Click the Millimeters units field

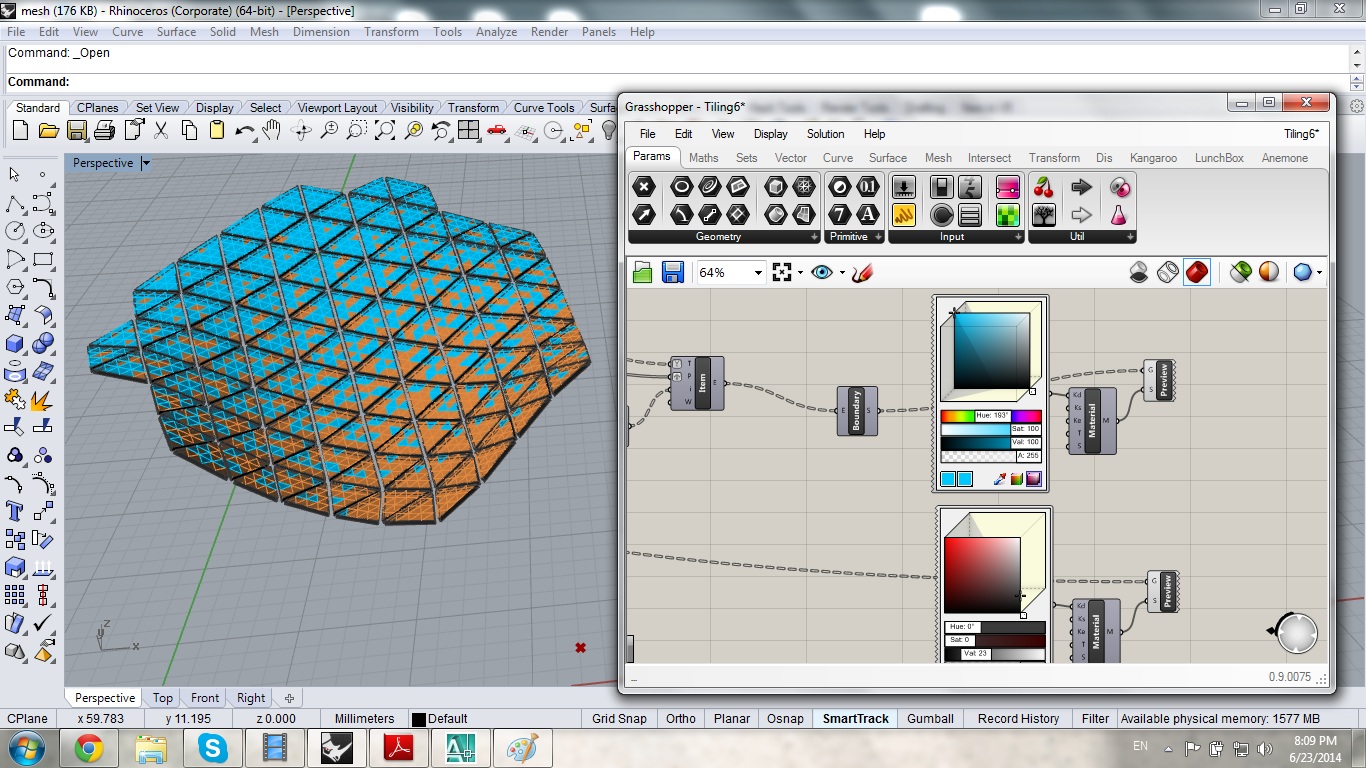point(364,718)
